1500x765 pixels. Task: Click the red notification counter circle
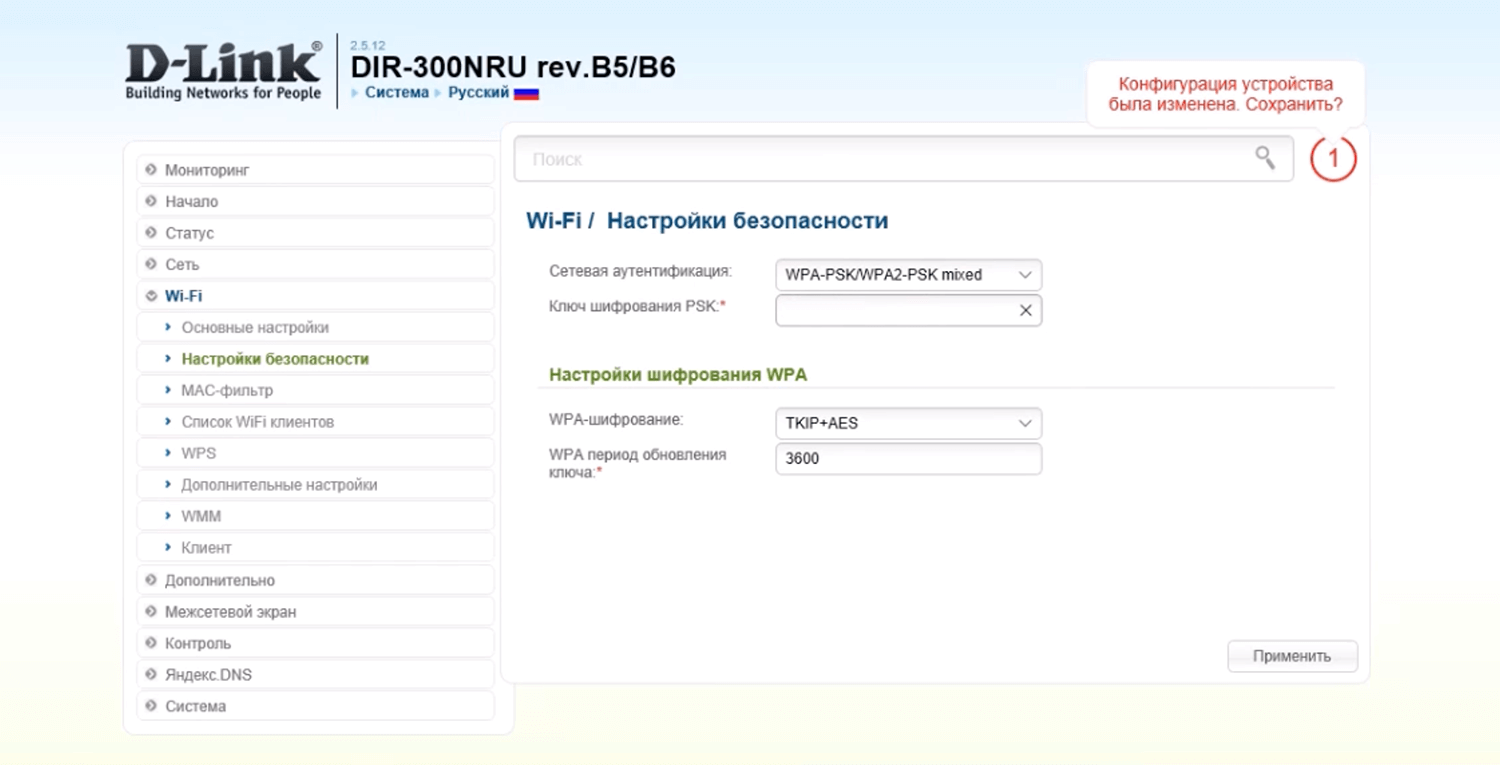[x=1333, y=159]
